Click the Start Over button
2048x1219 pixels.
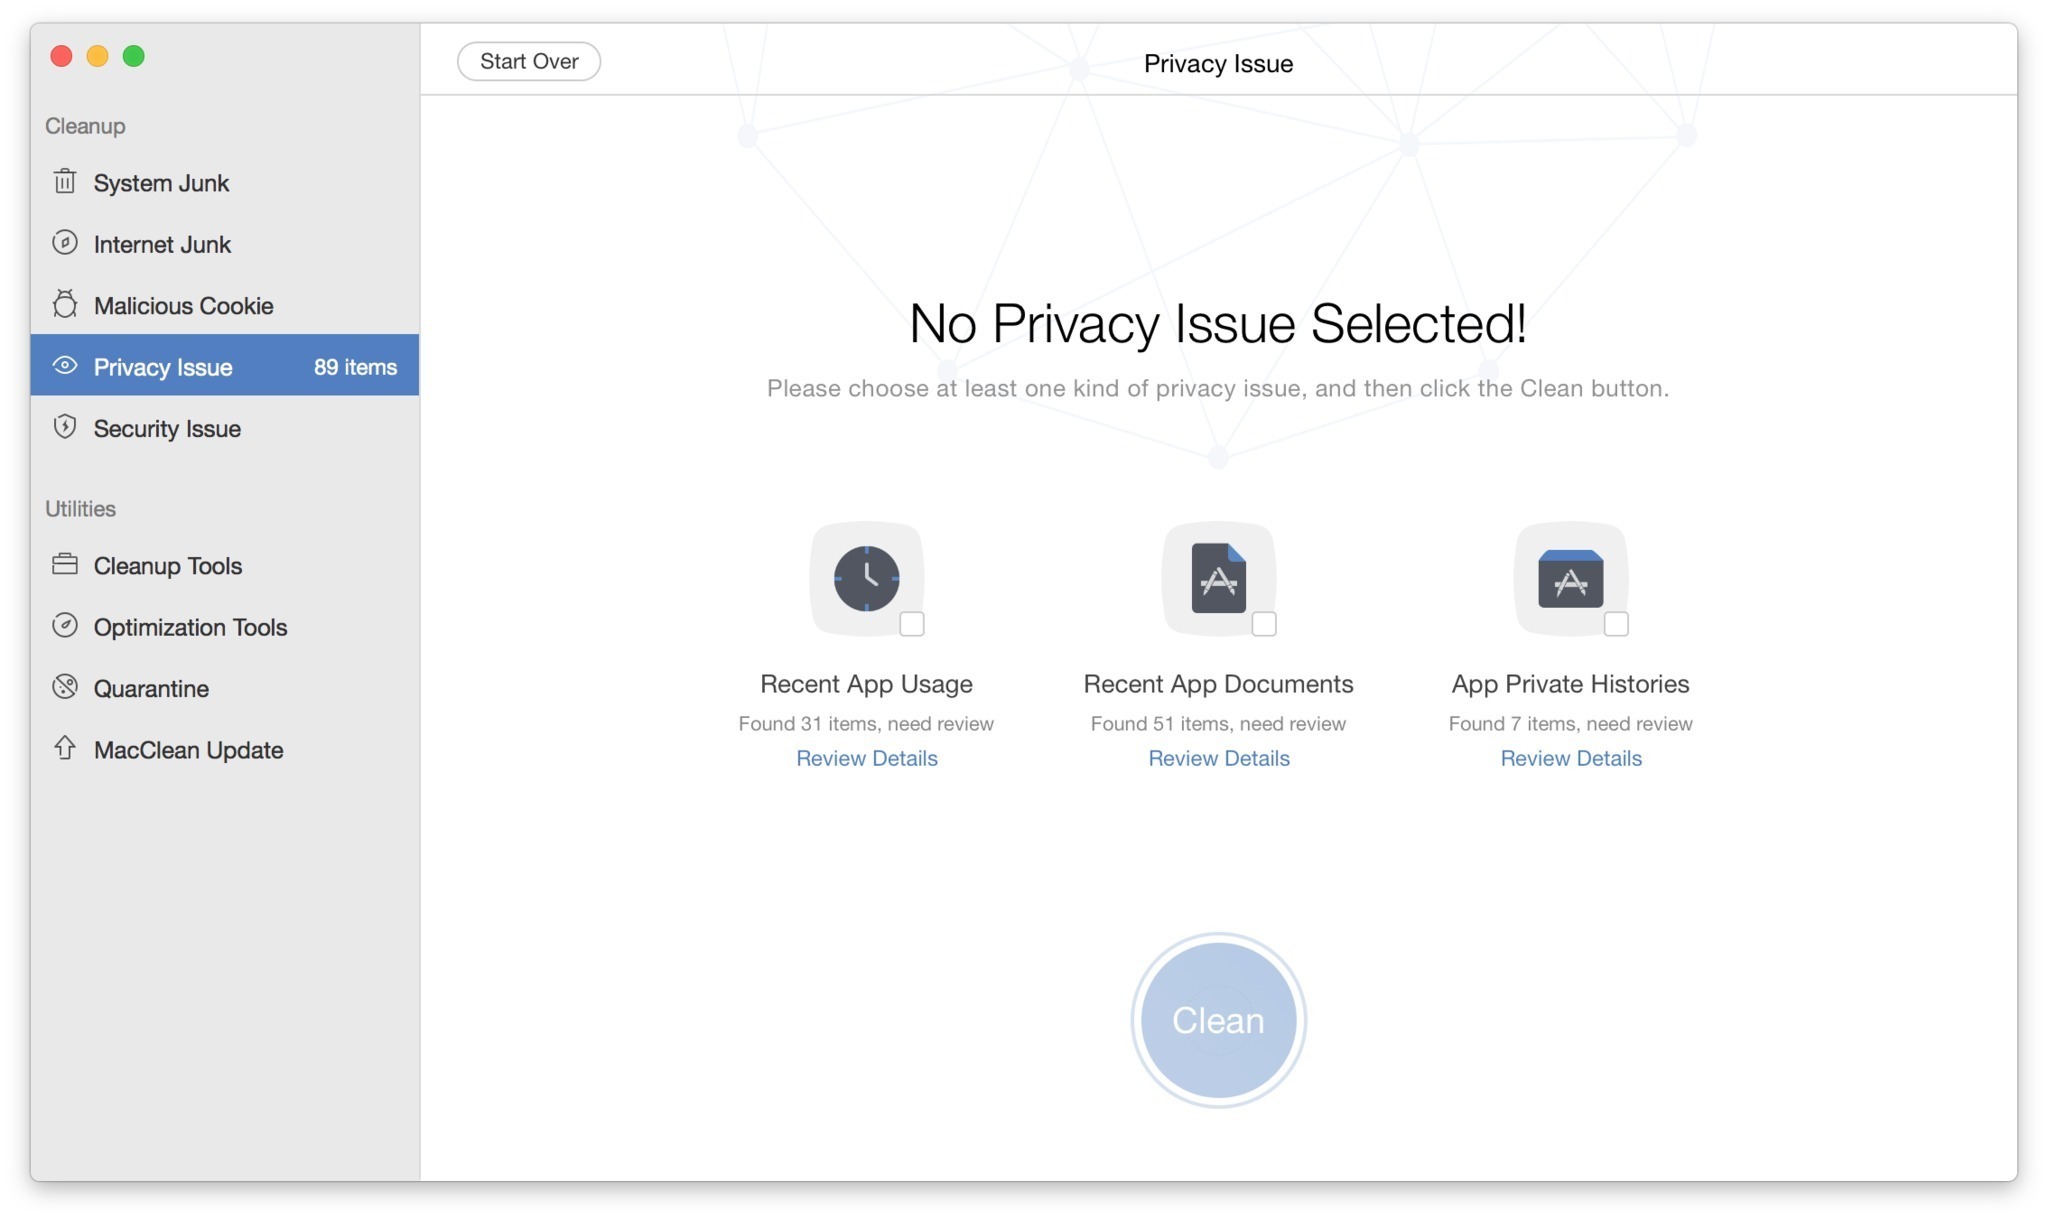(529, 59)
